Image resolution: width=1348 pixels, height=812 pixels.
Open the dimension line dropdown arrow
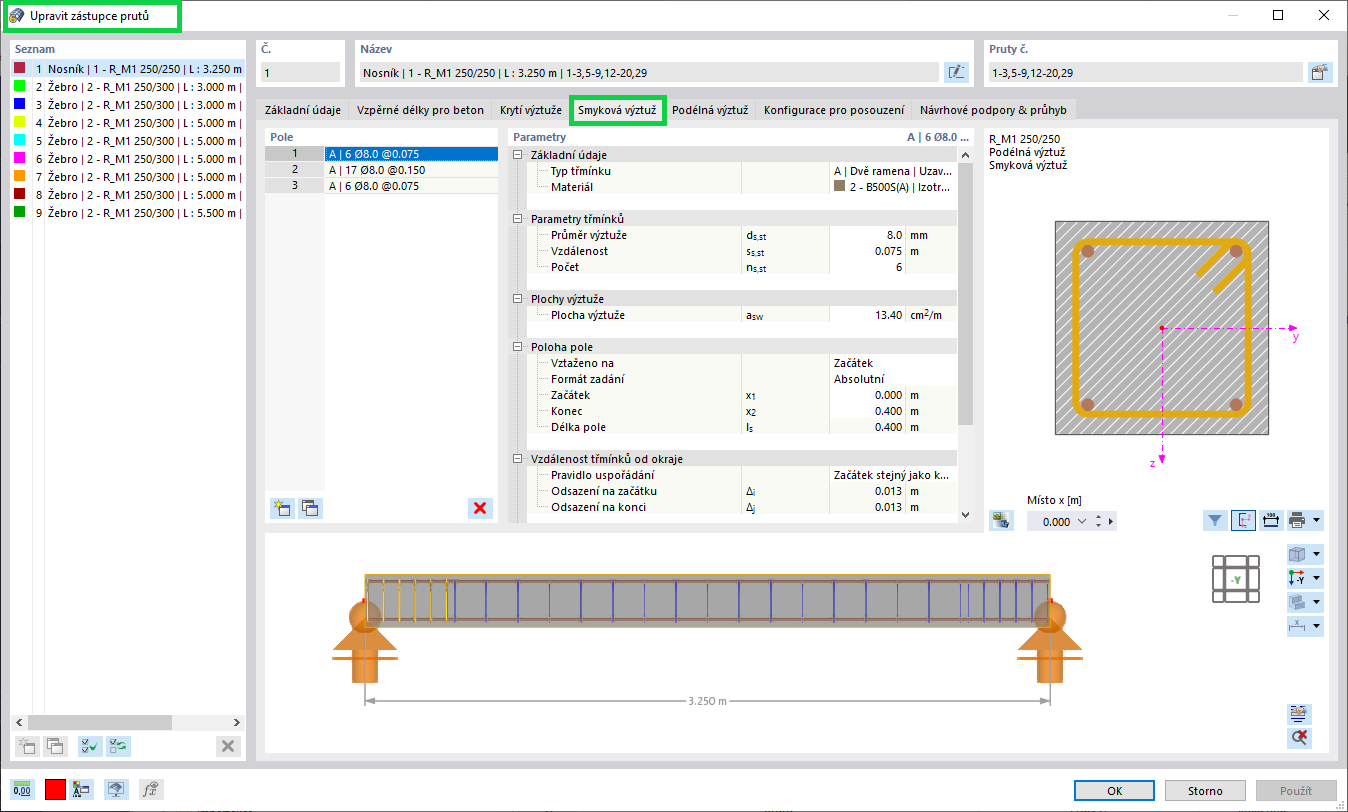click(1317, 626)
